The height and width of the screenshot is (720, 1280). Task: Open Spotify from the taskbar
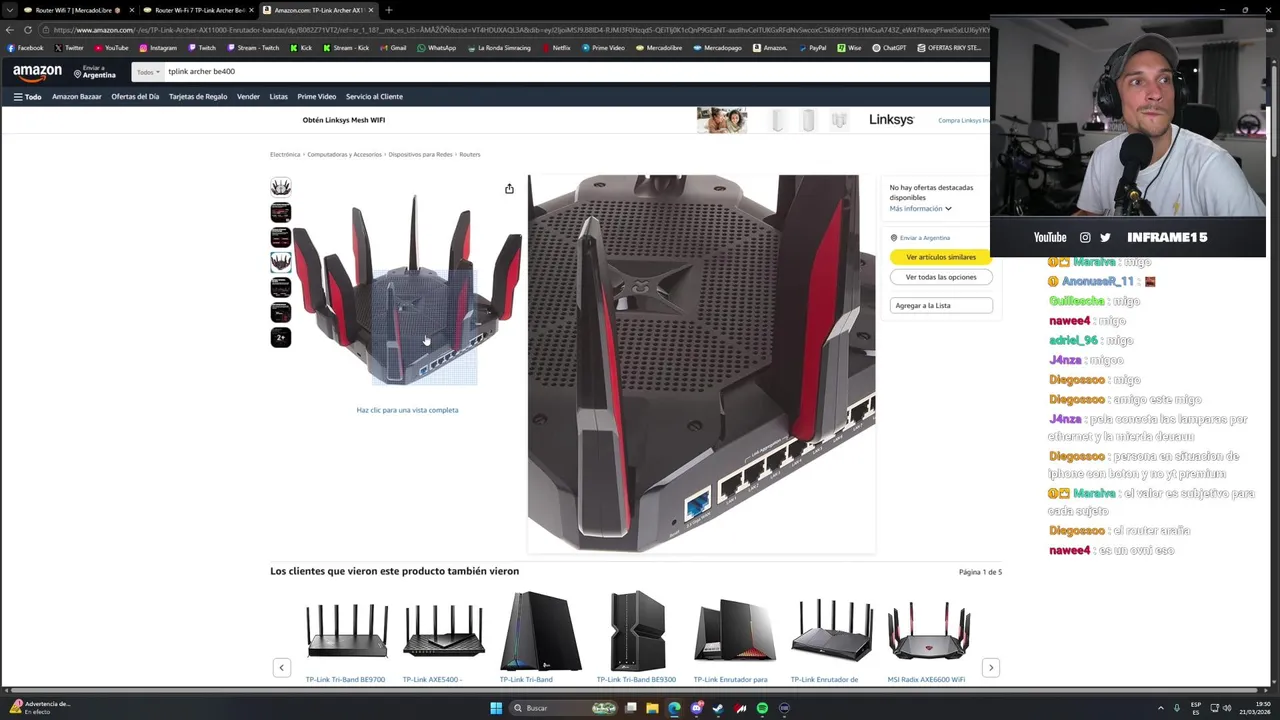click(x=762, y=708)
